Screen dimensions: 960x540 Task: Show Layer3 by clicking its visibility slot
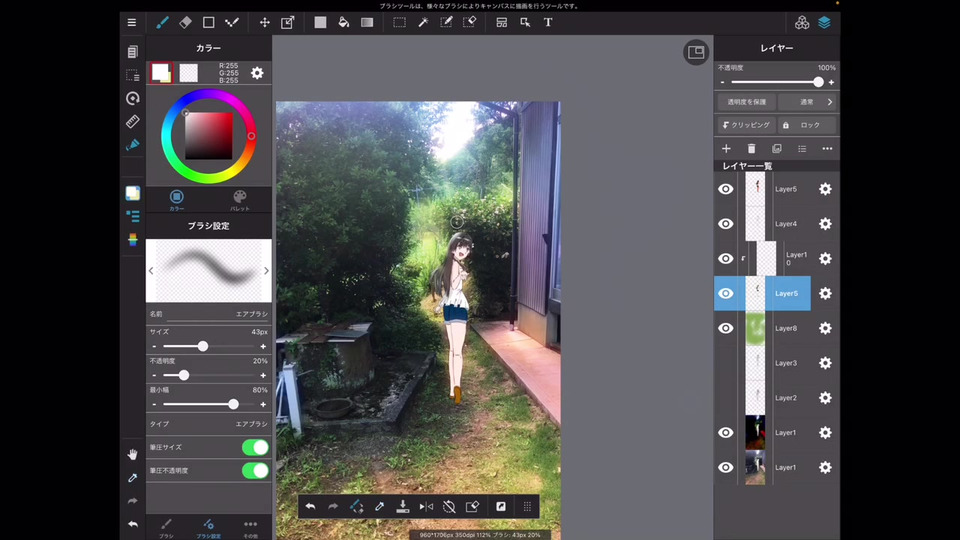pyautogui.click(x=726, y=363)
